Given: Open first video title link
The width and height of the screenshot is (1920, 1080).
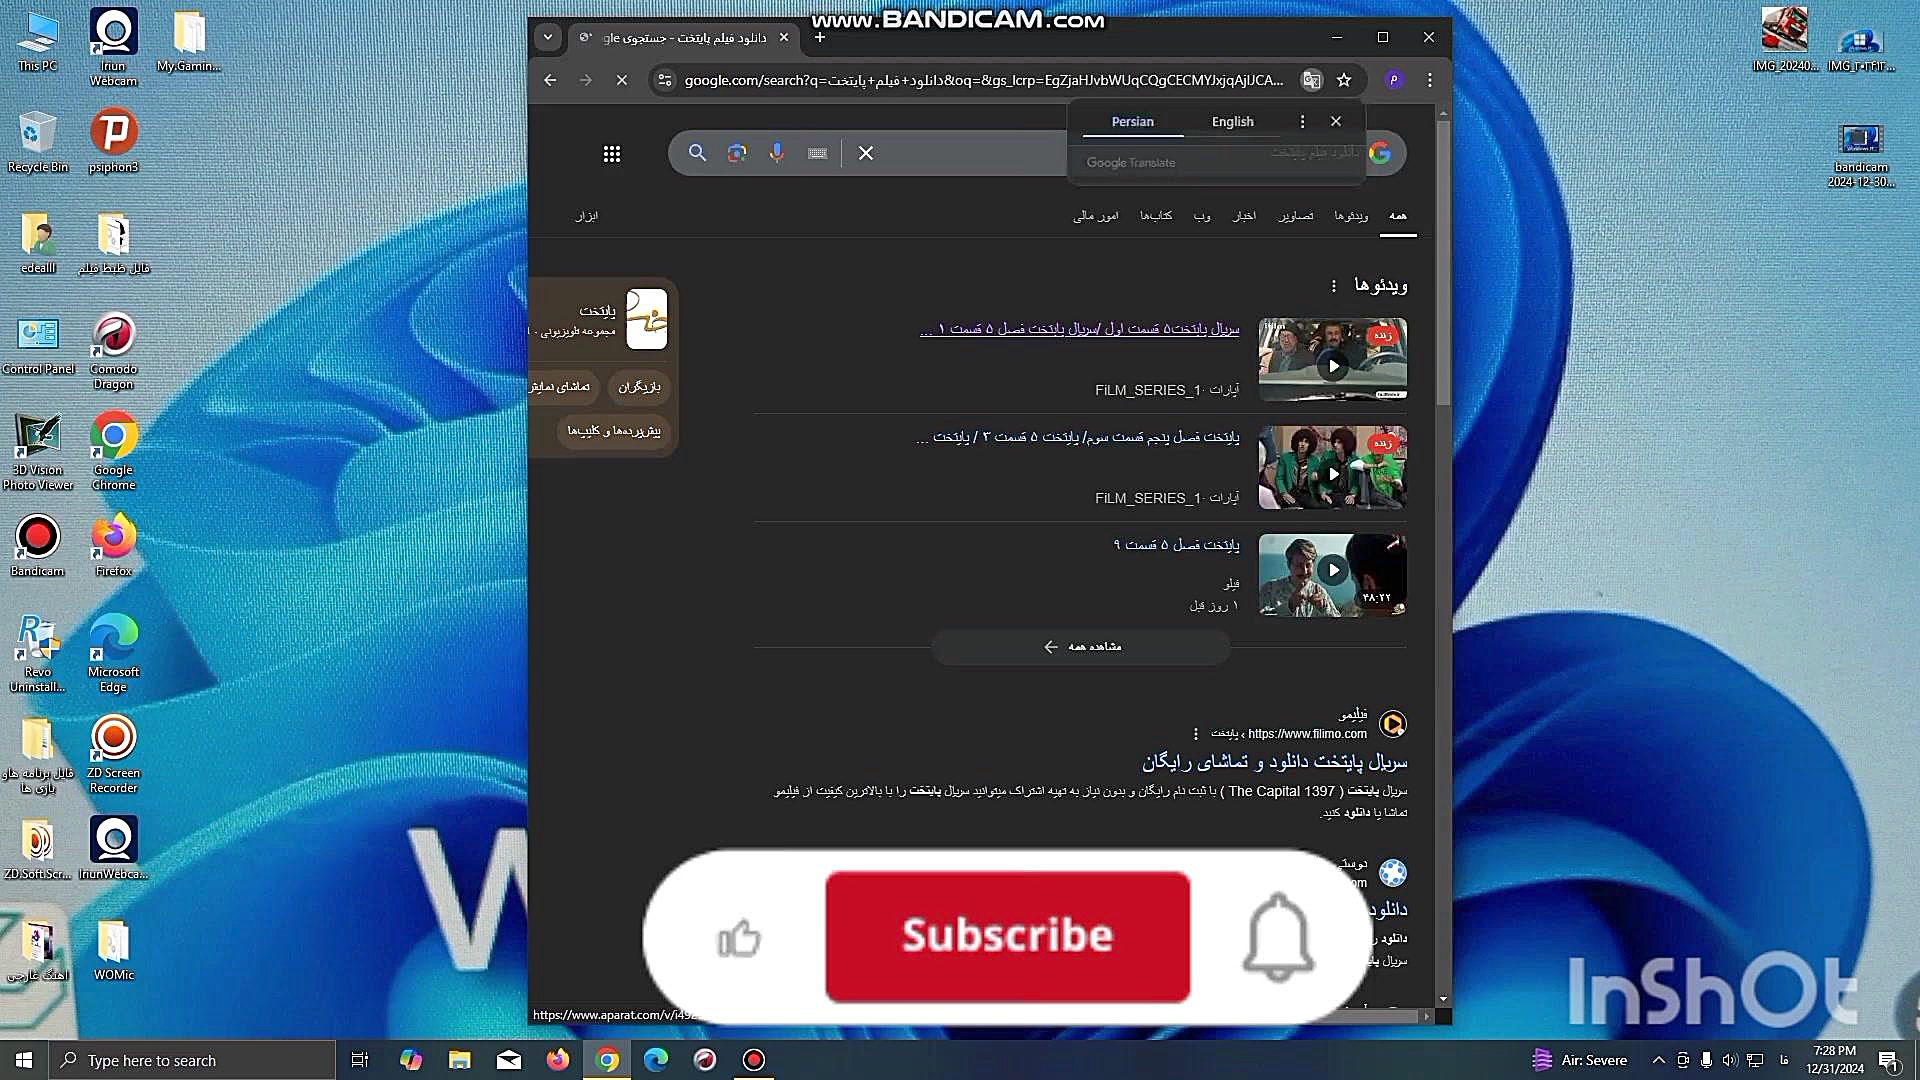Looking at the screenshot, I should (x=1079, y=329).
